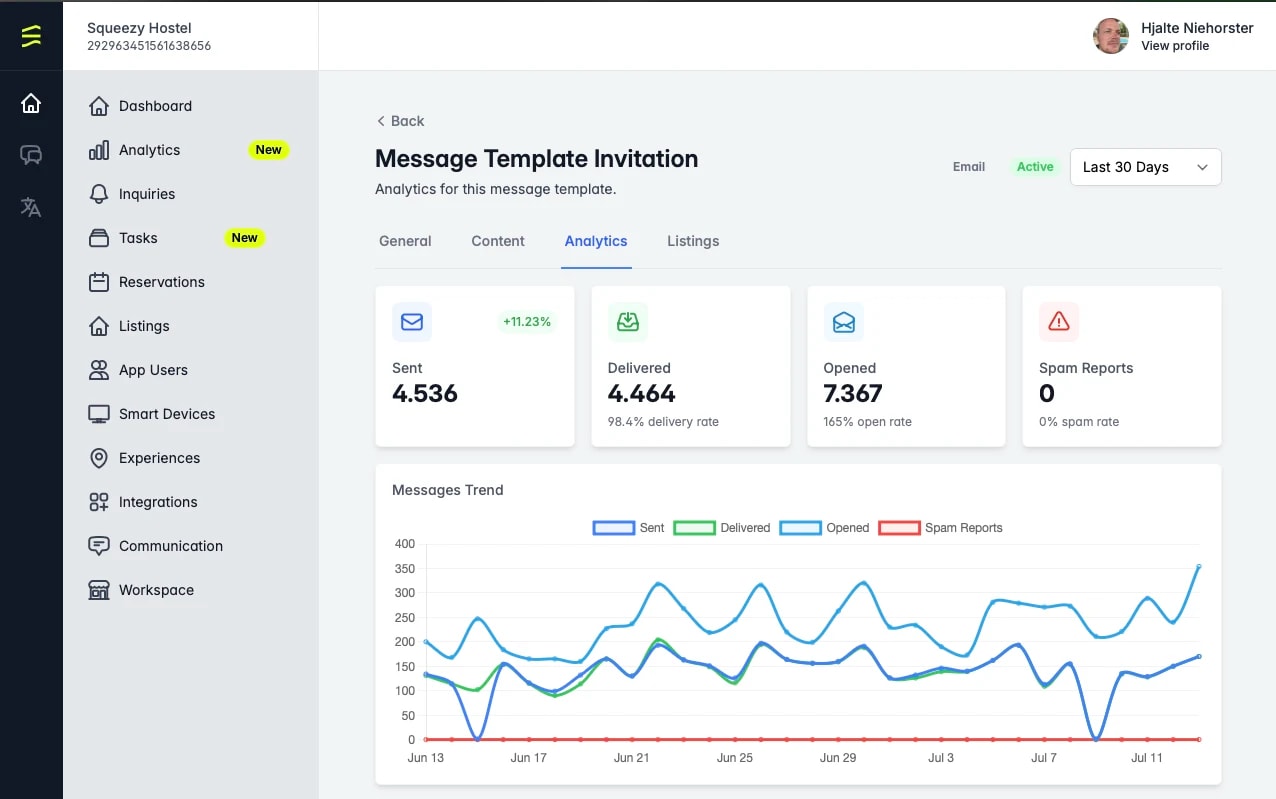Click the Dashboard house icon
Image resolution: width=1276 pixels, height=799 pixels.
(98, 106)
